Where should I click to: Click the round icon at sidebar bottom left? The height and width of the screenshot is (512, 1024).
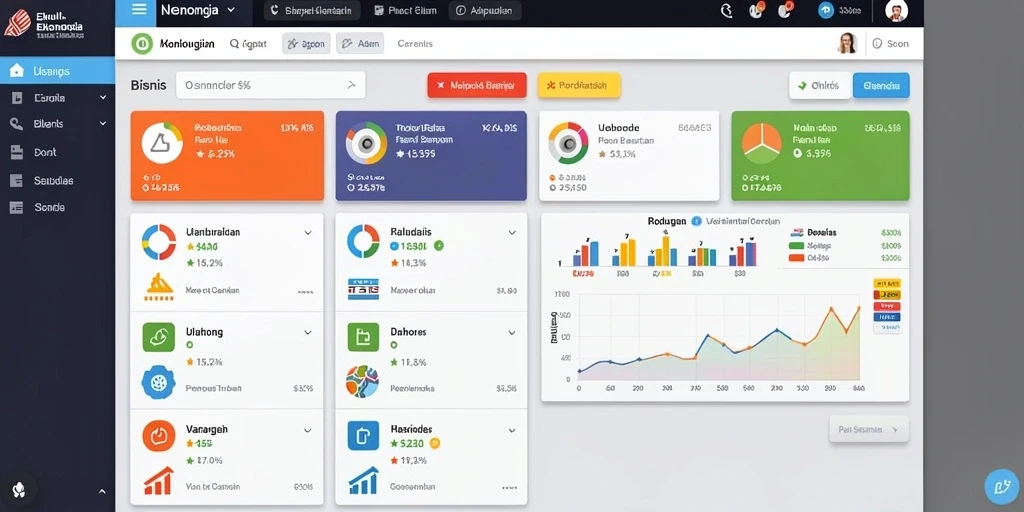(x=18, y=490)
